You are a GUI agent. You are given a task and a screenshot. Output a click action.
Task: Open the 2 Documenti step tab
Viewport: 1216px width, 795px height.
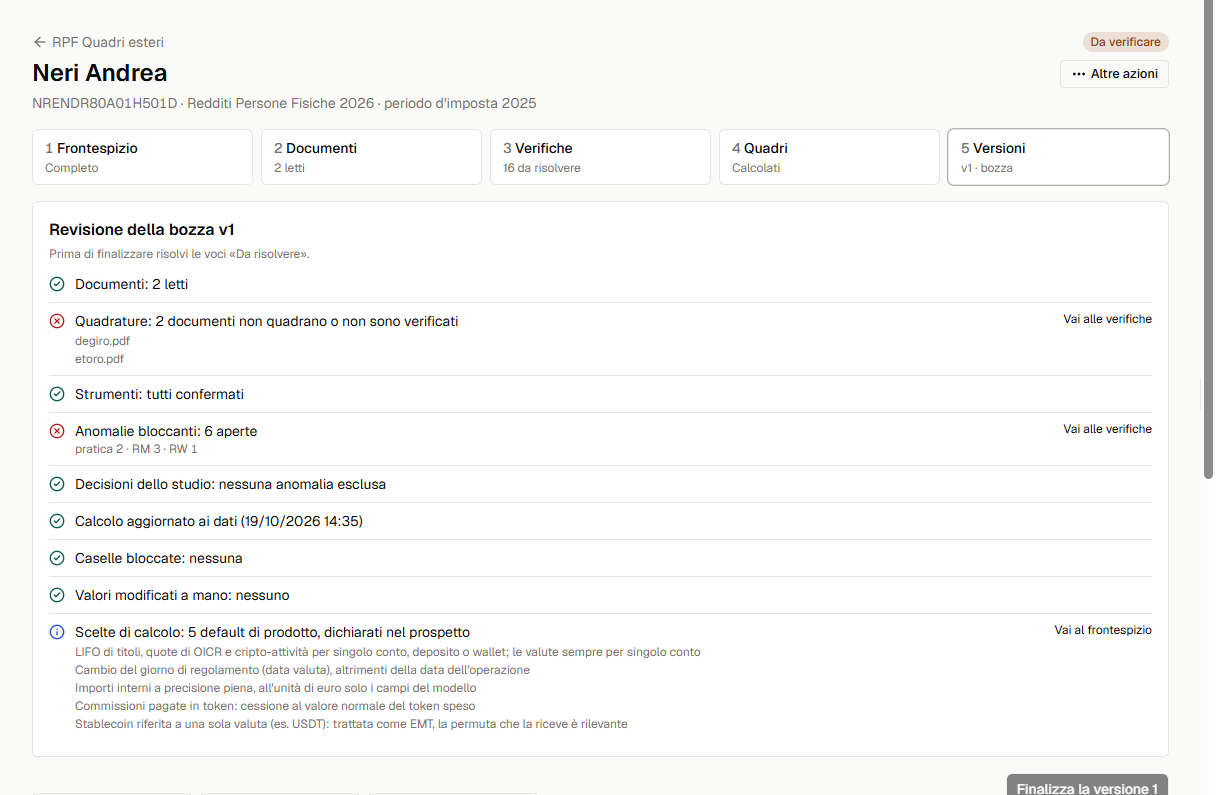pos(371,157)
